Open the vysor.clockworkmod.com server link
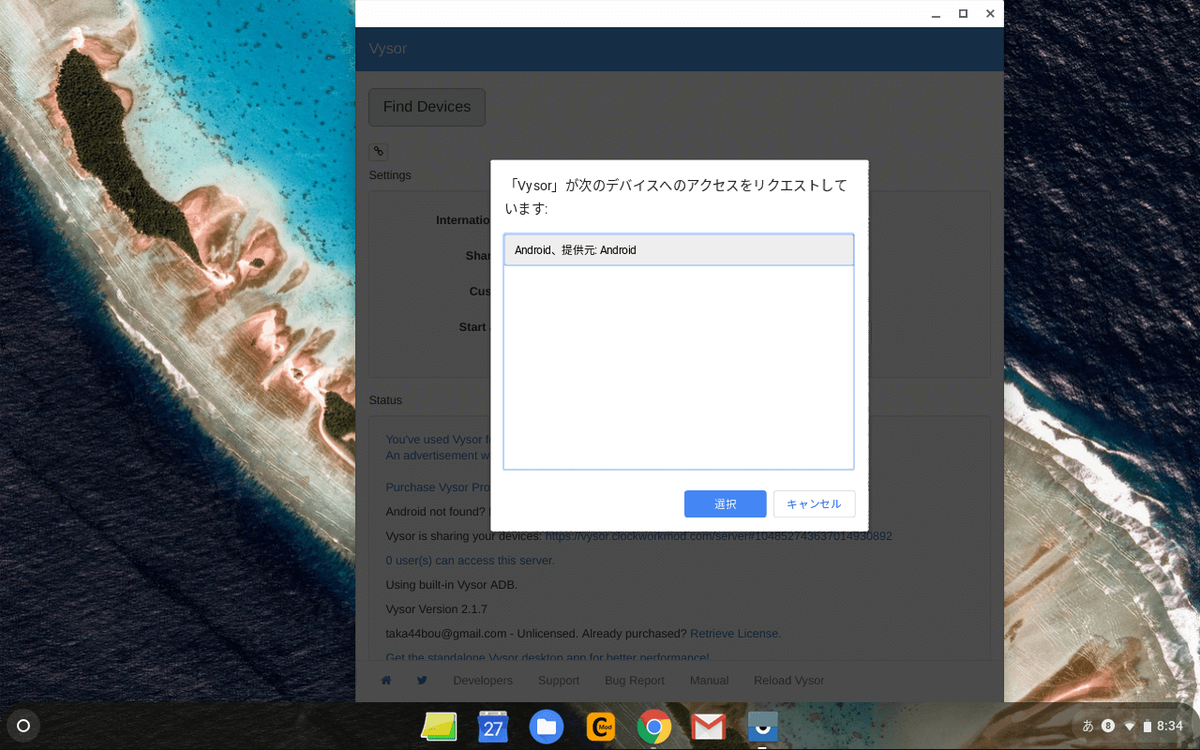This screenshot has width=1200, height=750. point(718,536)
